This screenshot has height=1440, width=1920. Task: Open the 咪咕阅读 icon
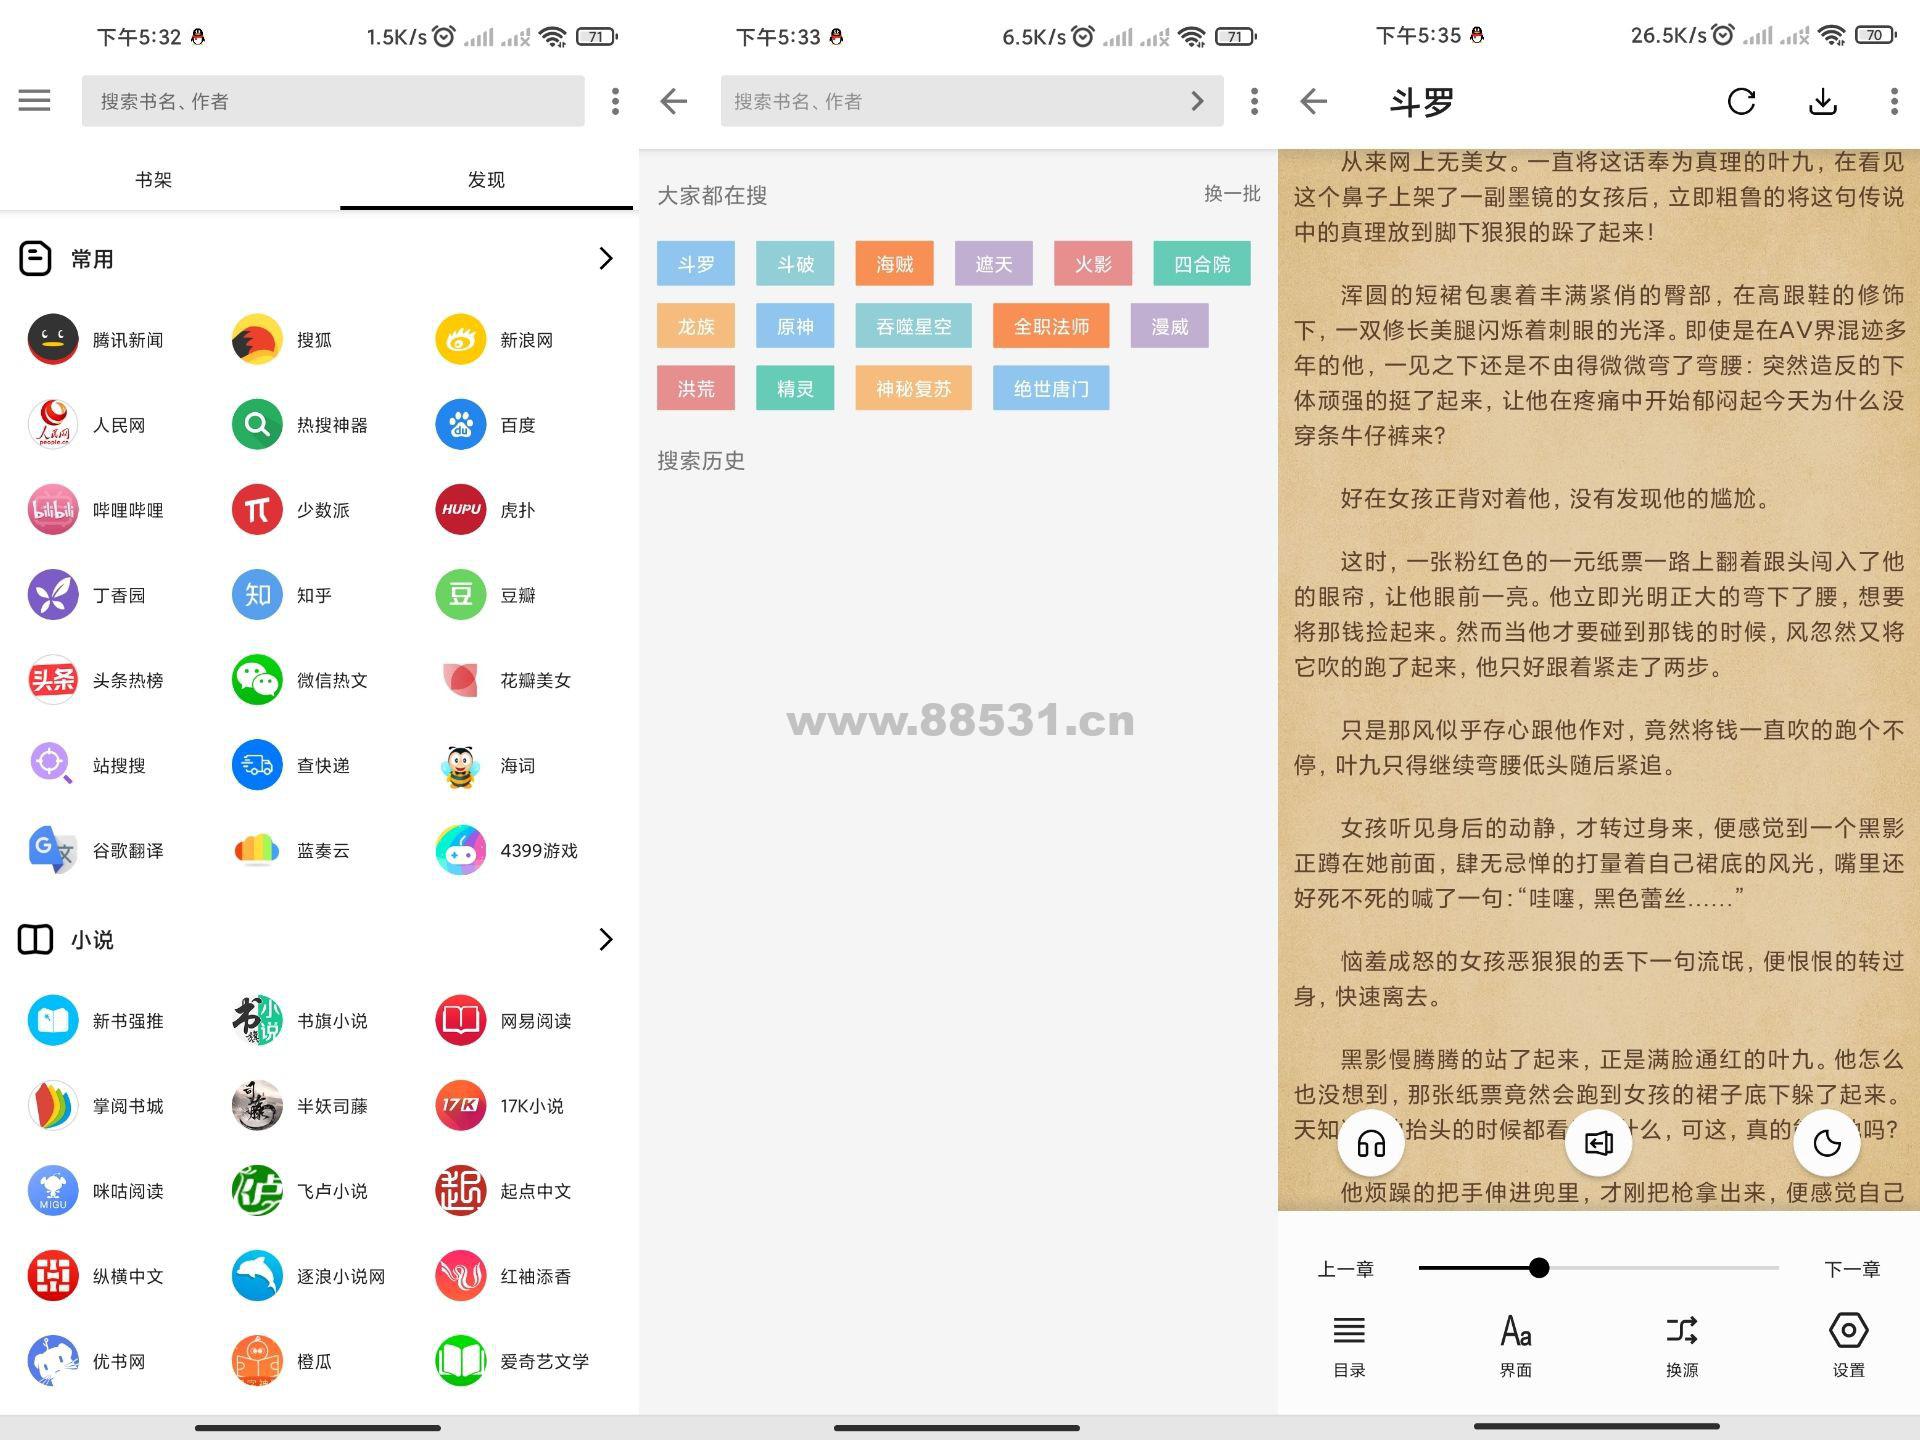(x=53, y=1191)
